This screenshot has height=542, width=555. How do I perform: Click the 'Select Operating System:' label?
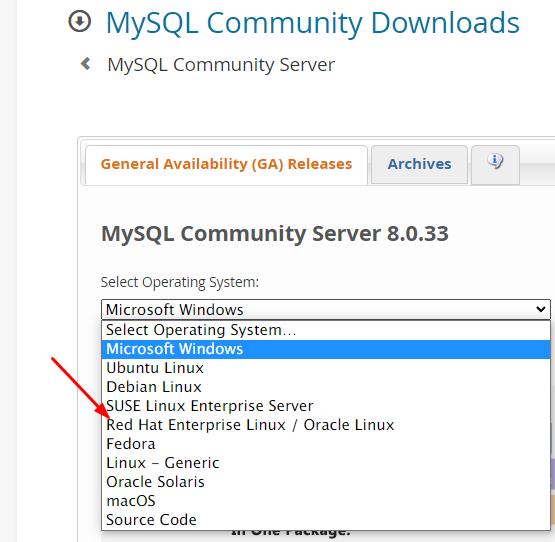pyautogui.click(x=180, y=283)
